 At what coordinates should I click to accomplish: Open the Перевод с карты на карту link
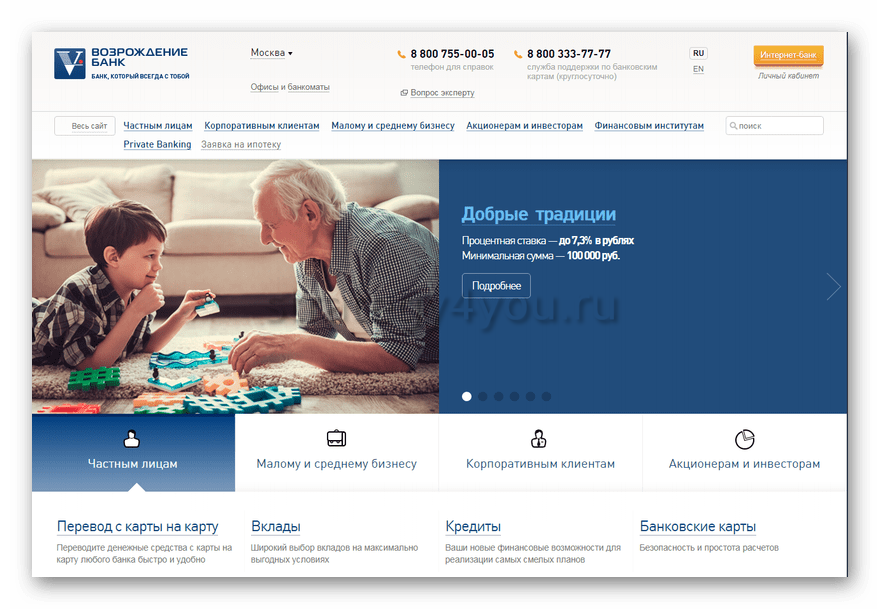137,527
